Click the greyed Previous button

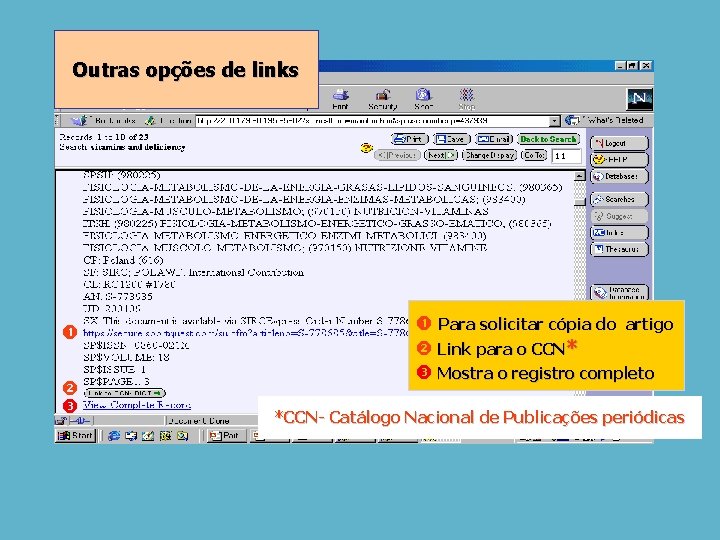(x=397, y=155)
